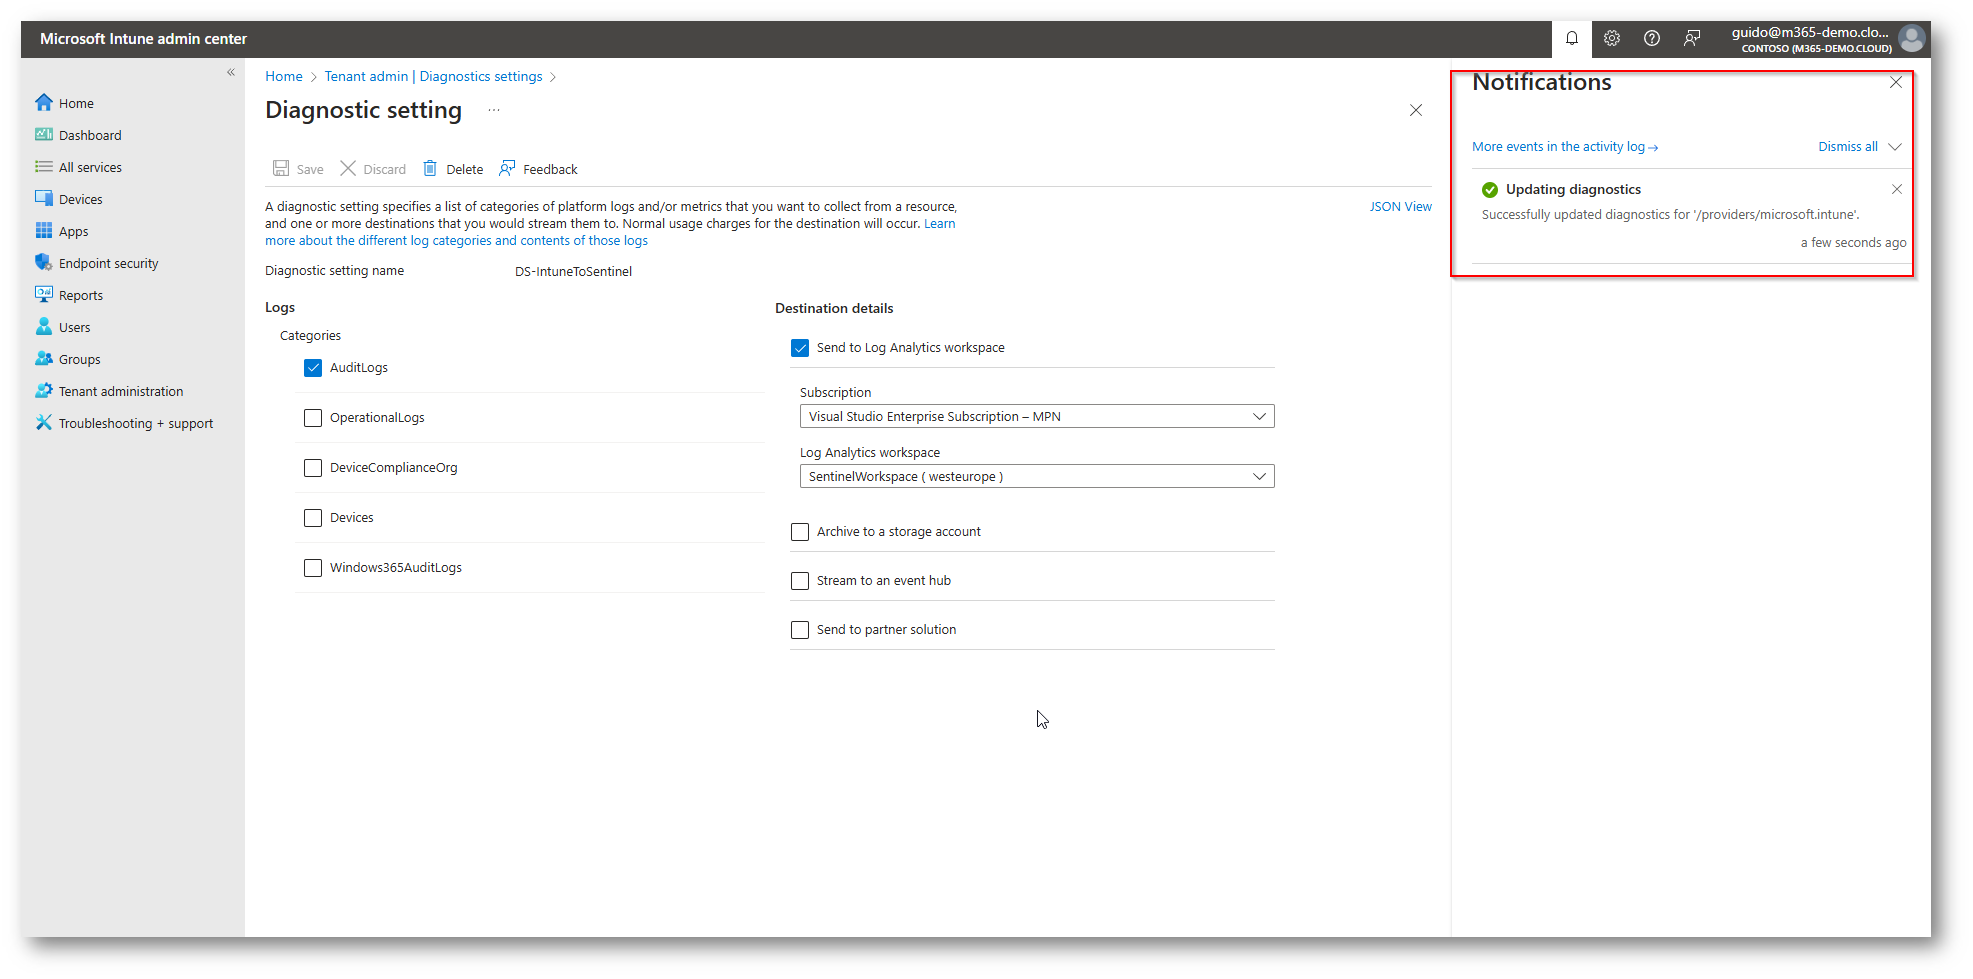This screenshot has width=1973, height=979.
Task: Select Endpoint security in the navigation menu
Action: click(x=108, y=263)
